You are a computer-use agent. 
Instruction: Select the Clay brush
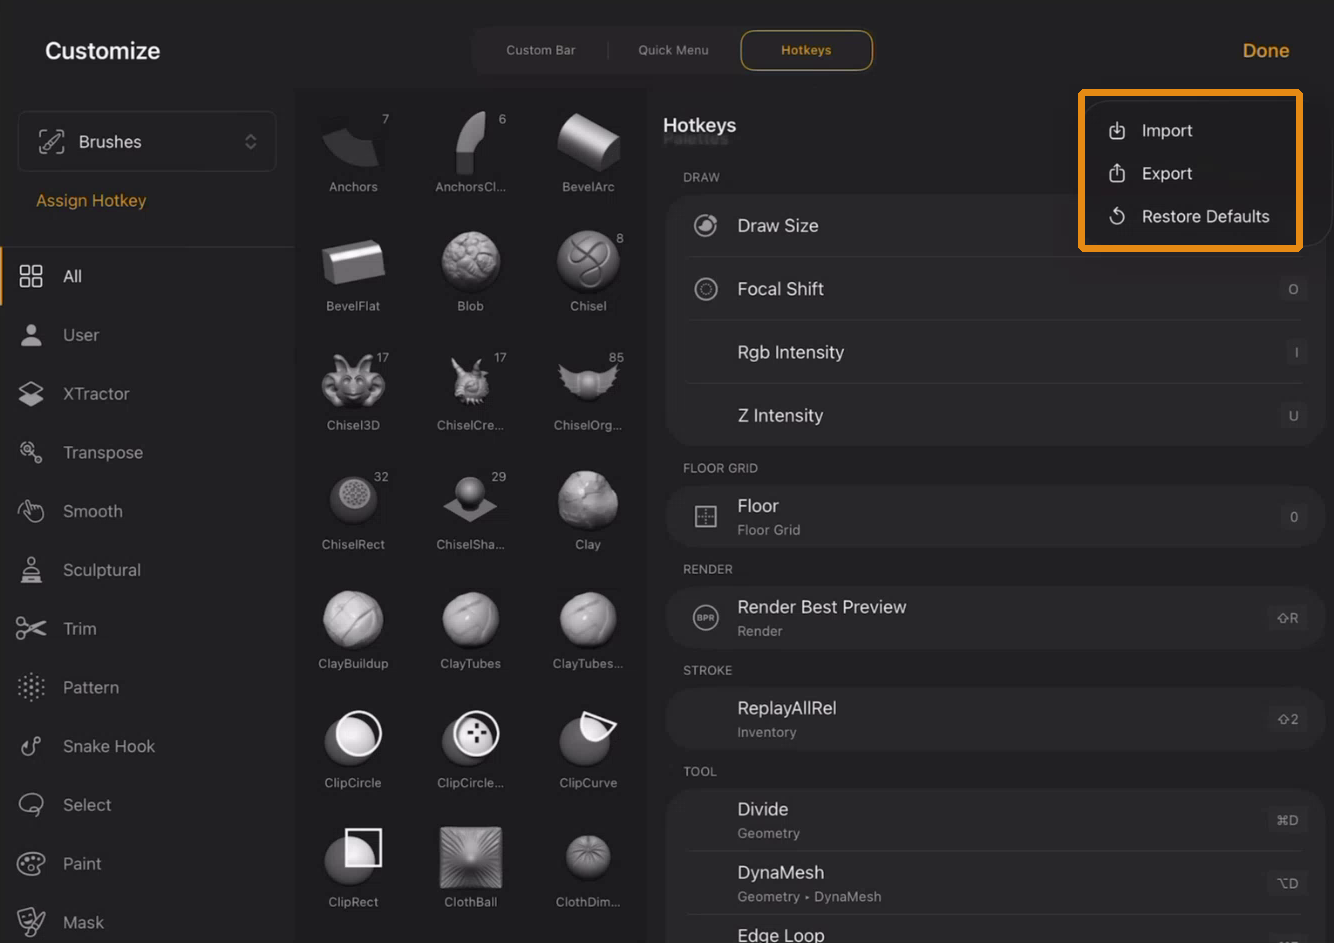point(588,509)
